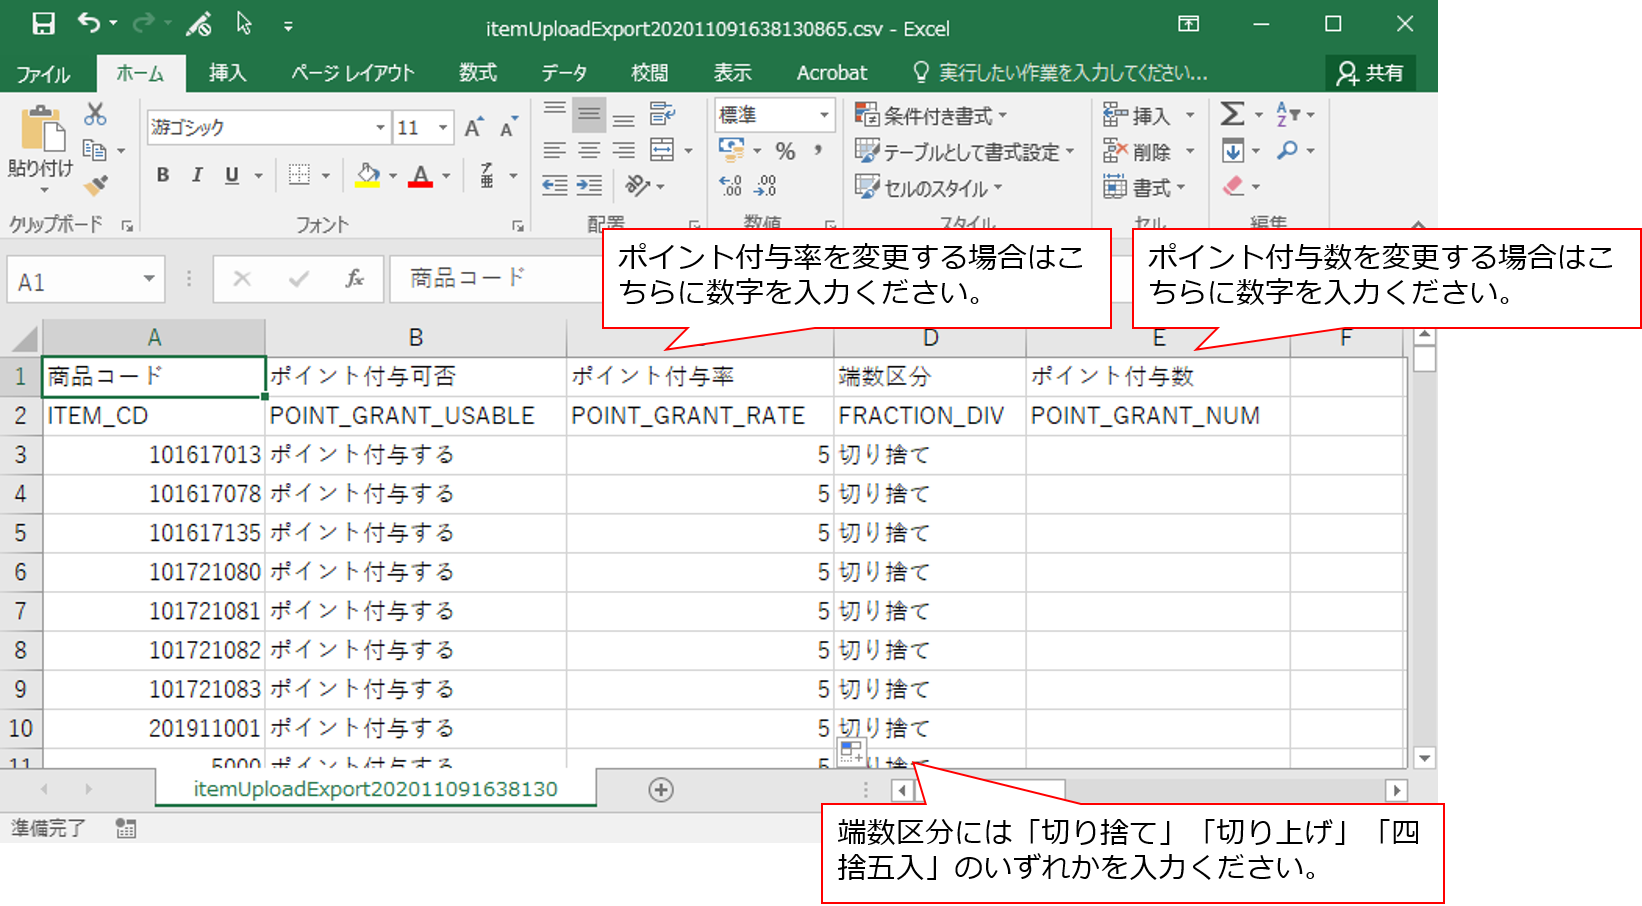Click the Wrap Text icon
1642x906 pixels.
pyautogui.click(x=661, y=114)
